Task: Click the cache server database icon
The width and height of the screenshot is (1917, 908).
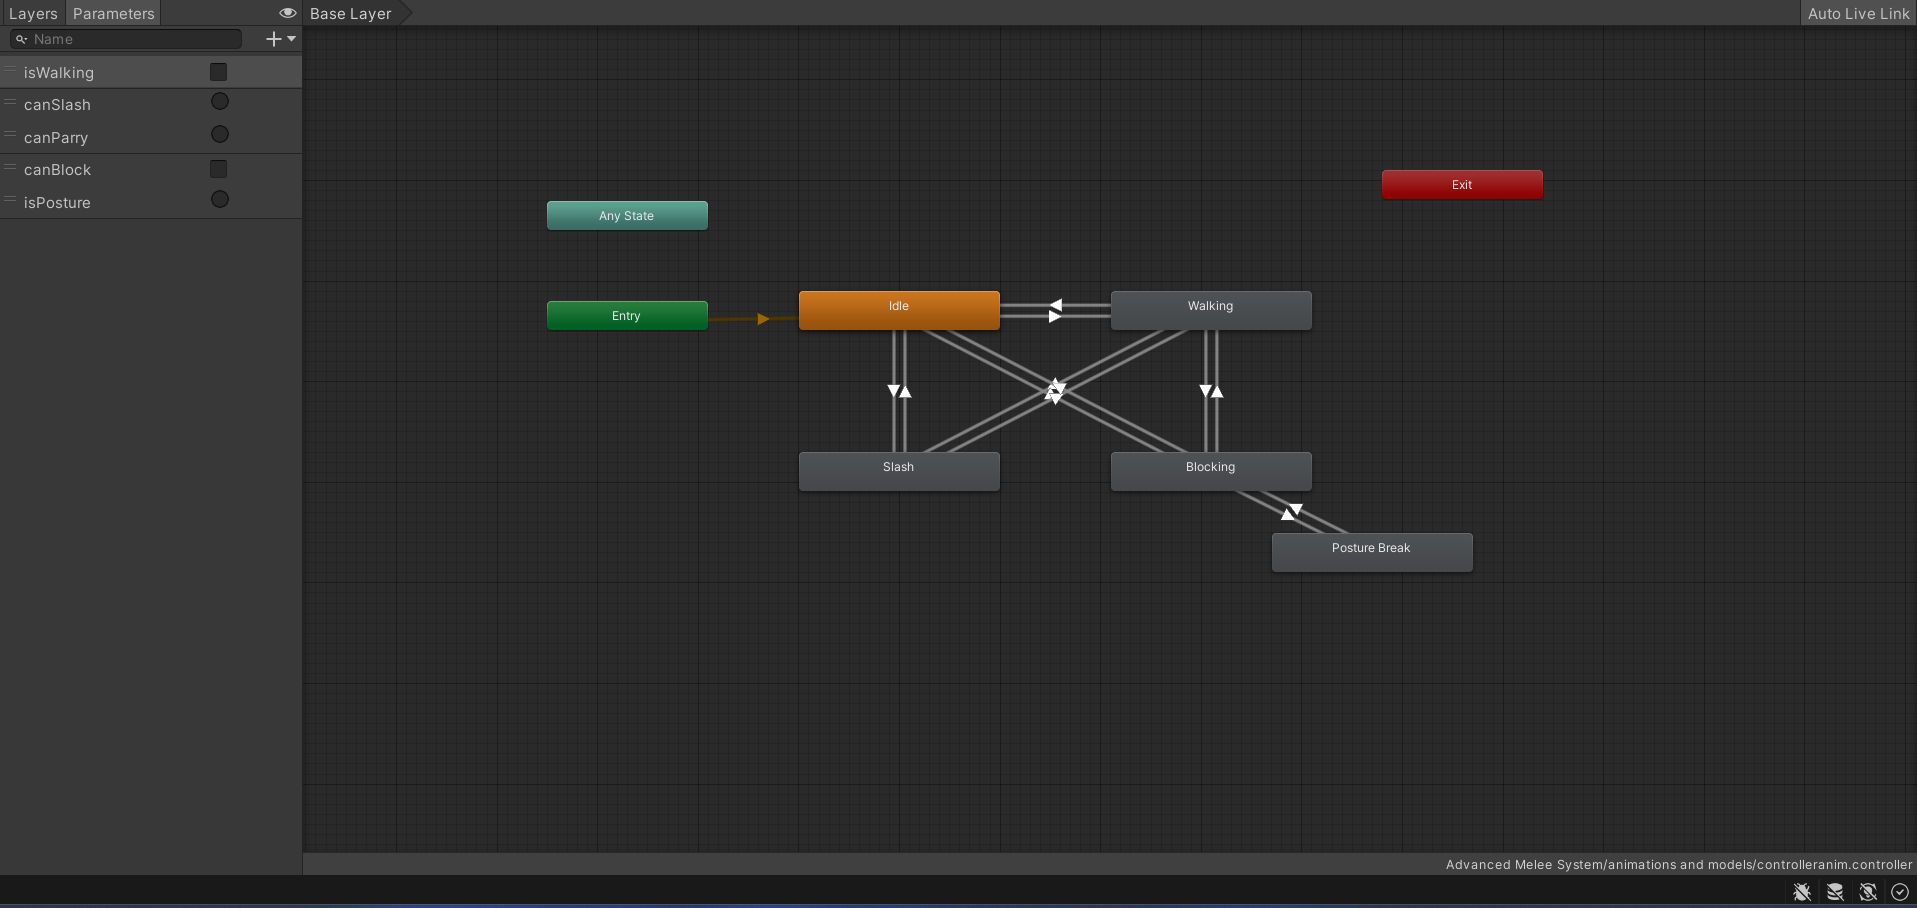Action: [1835, 892]
